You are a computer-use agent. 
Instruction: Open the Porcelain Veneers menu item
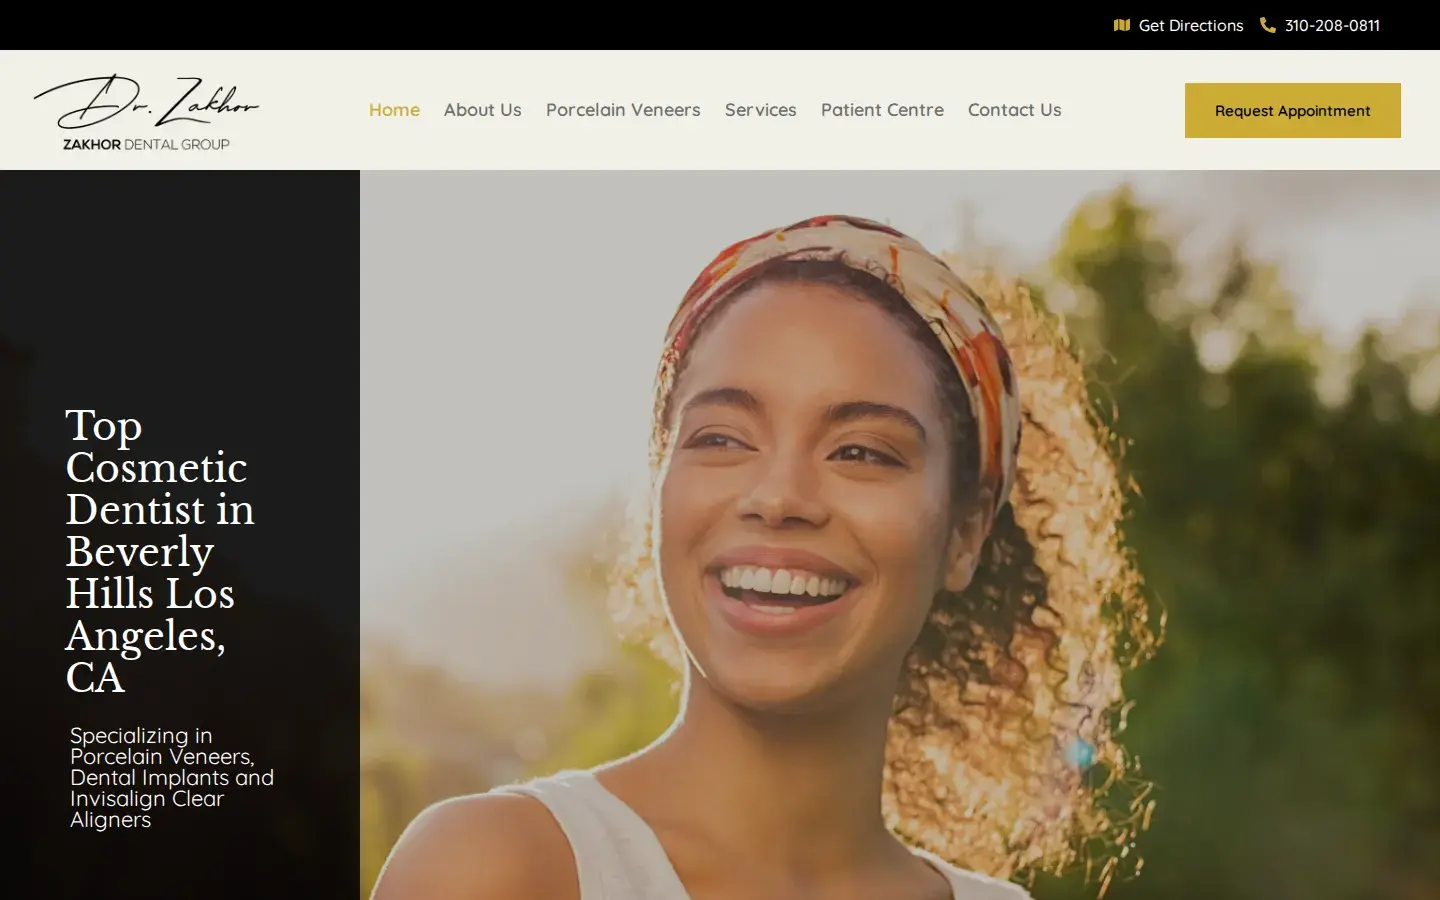[623, 110]
